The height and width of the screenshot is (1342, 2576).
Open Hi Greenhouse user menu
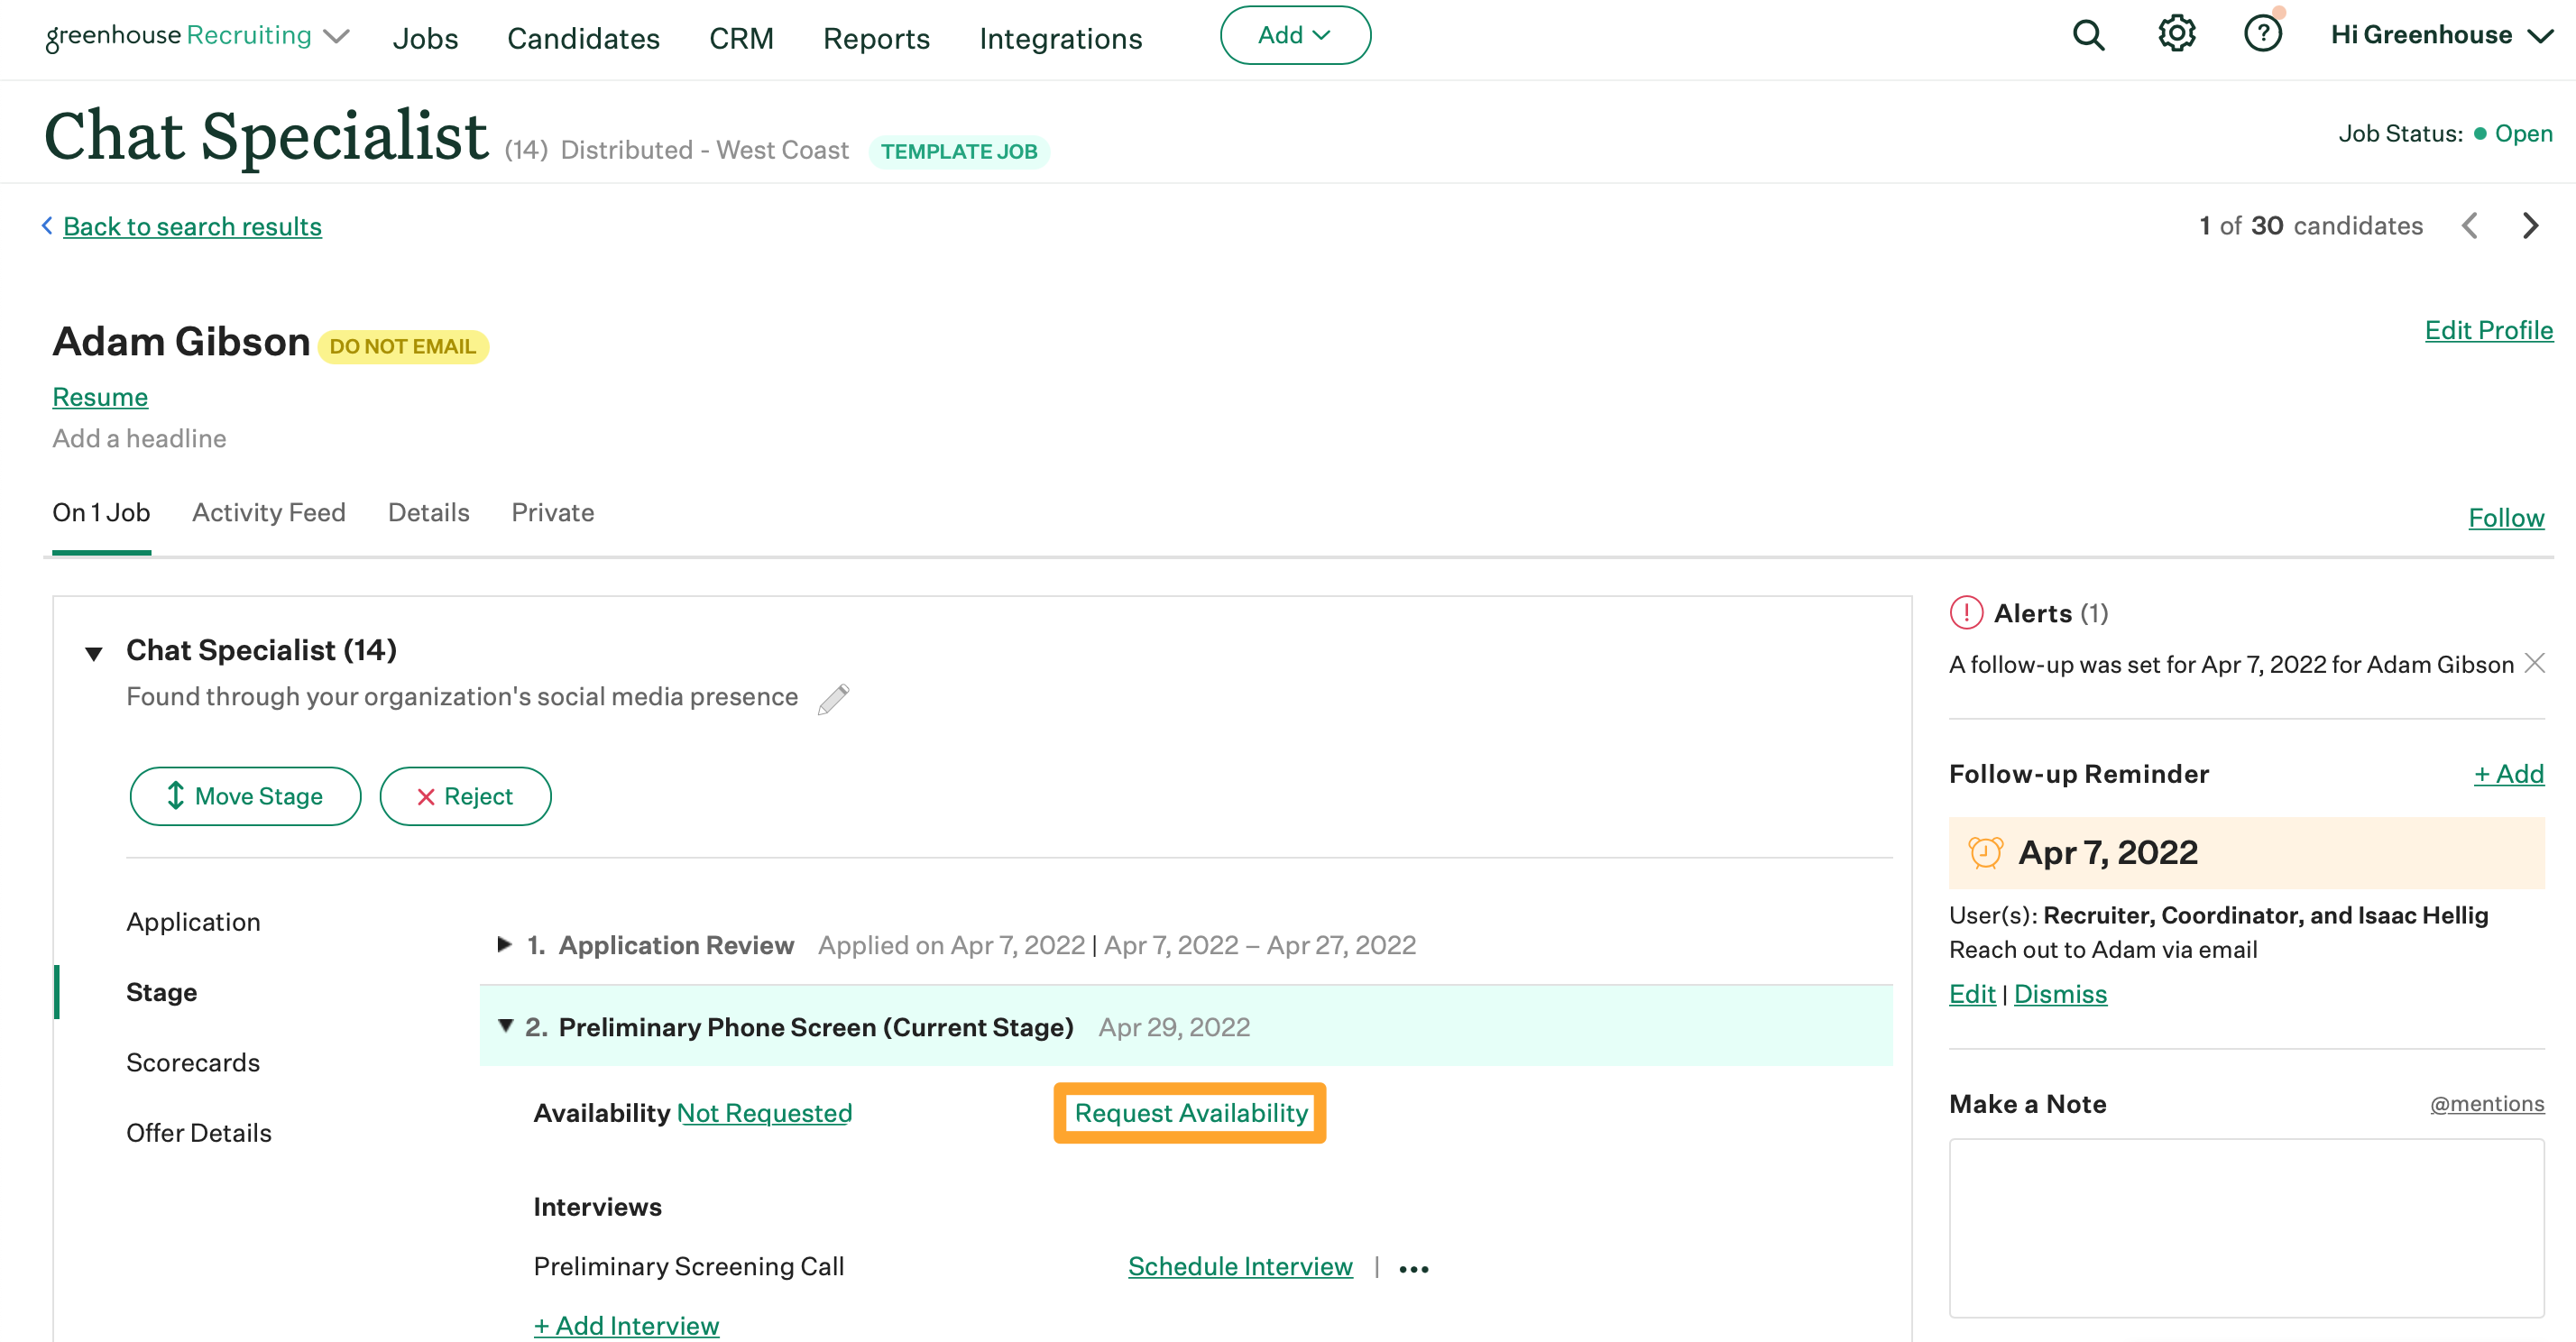click(2441, 36)
